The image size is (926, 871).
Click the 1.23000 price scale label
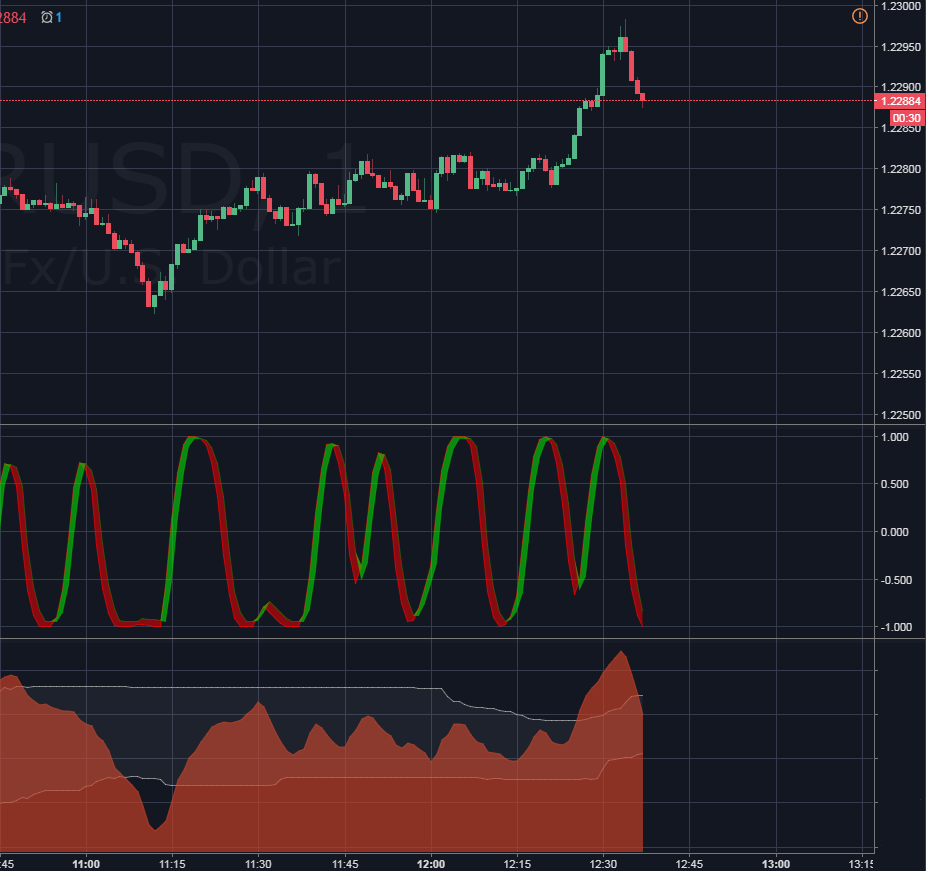[901, 6]
